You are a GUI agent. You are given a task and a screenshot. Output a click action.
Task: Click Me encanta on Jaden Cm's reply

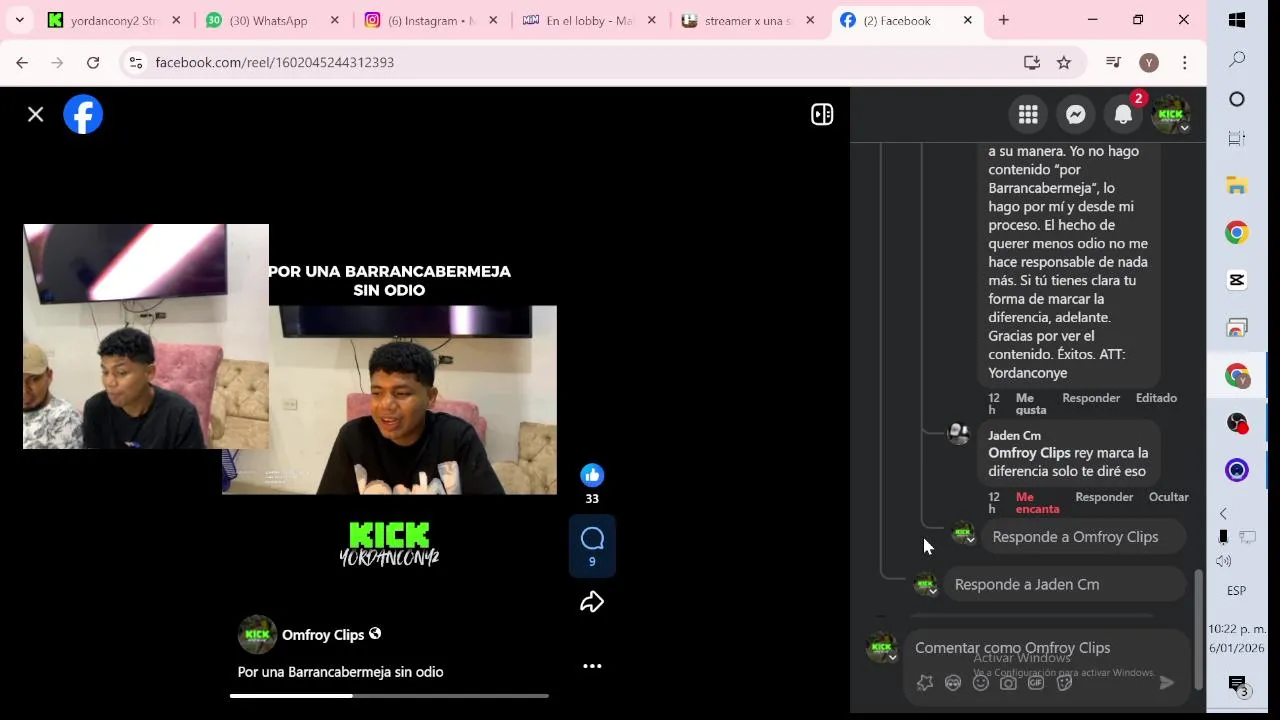point(1037,503)
